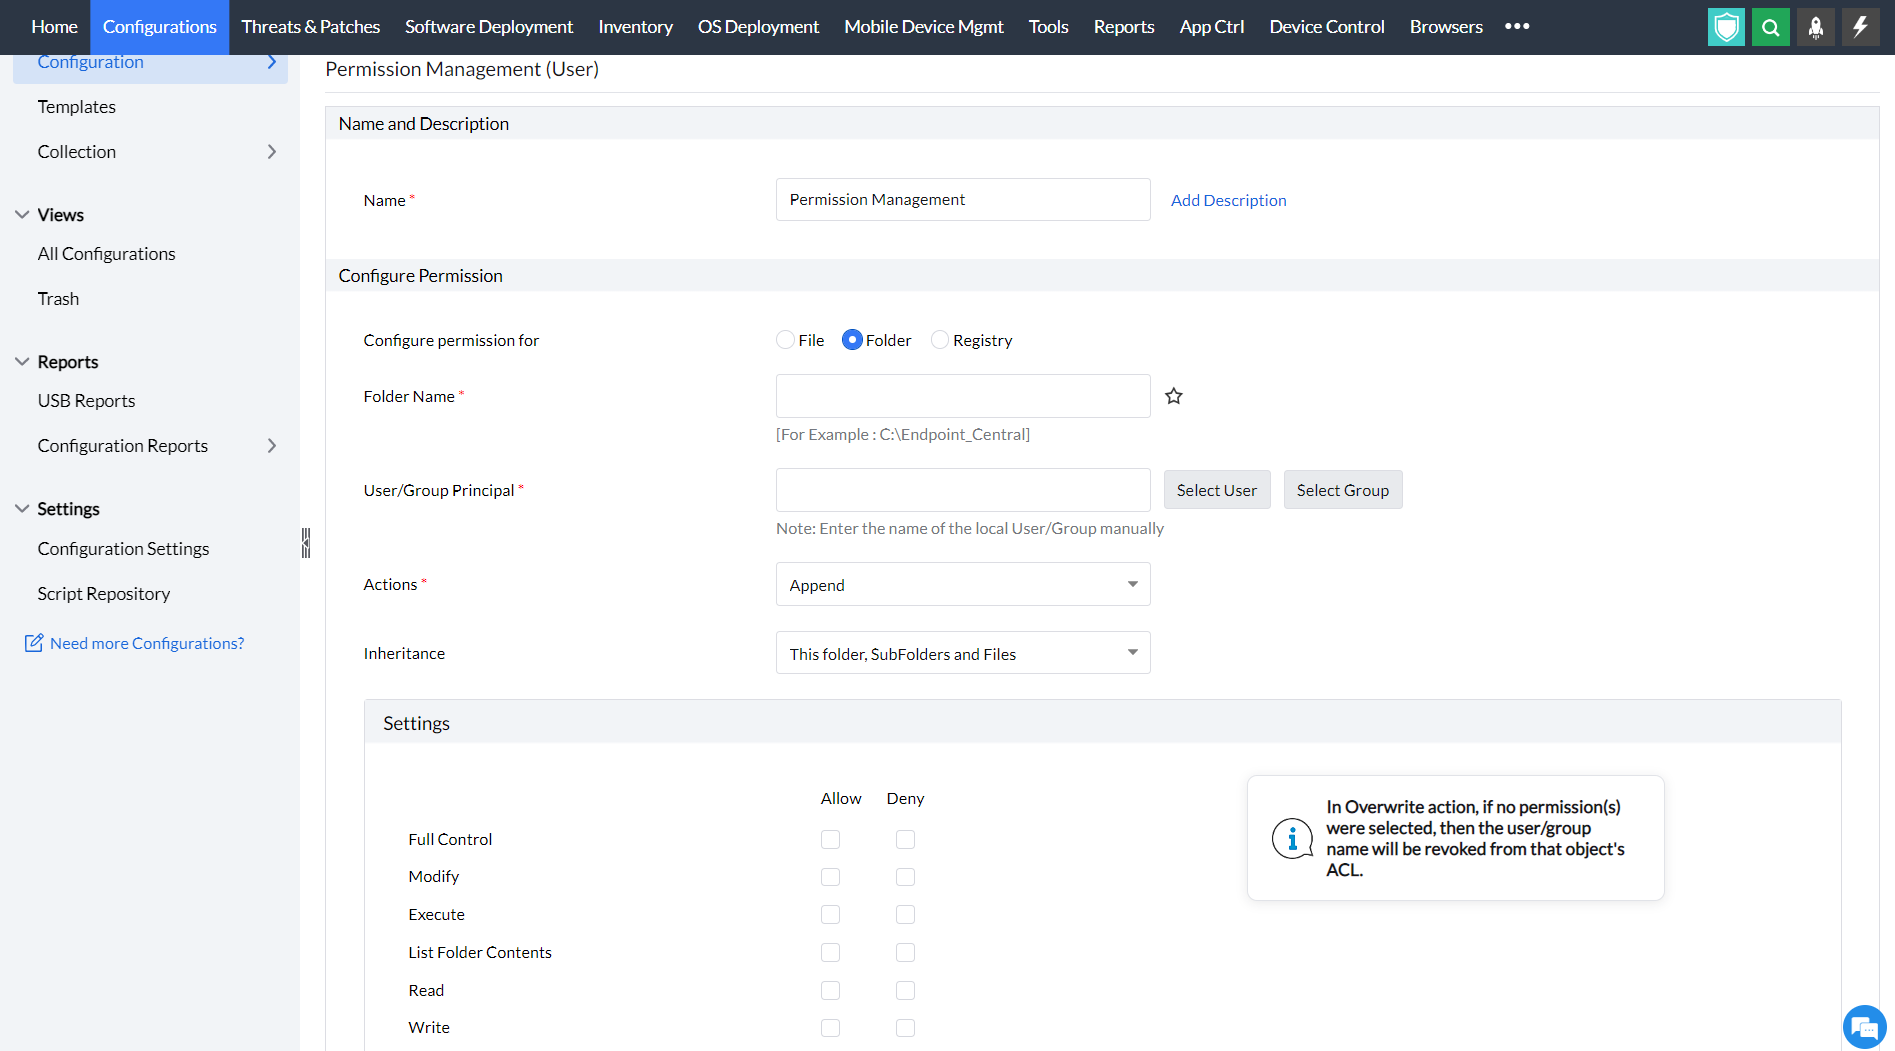Click the Add Description link
This screenshot has width=1895, height=1051.
(1228, 200)
